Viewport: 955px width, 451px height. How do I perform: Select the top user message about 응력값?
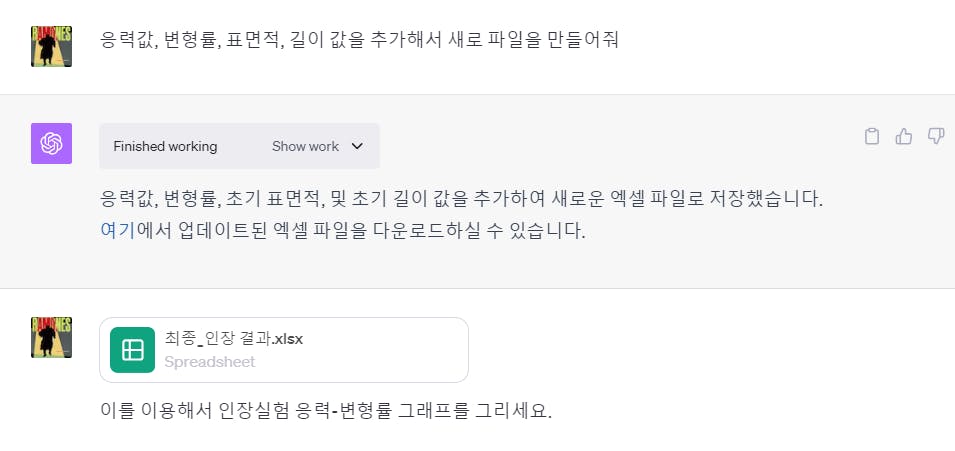(x=359, y=40)
